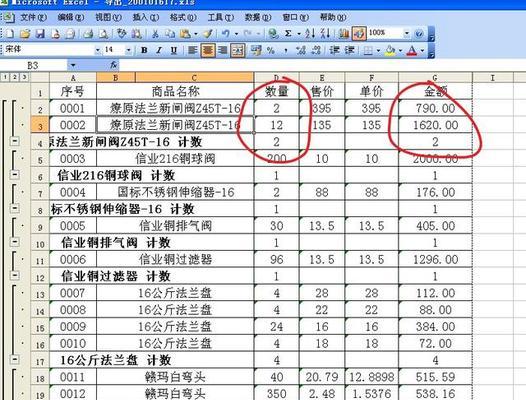Viewport: 526px width, 400px height.
Task: Activate the Format Painter brush
Action: tap(208, 34)
